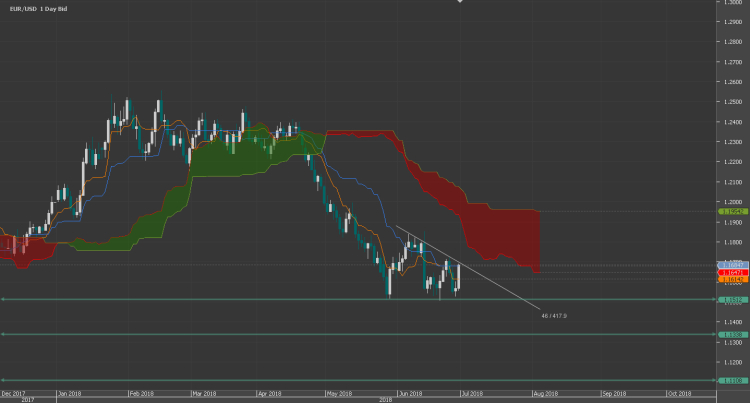Click the 1.1900 price axis label
The height and width of the screenshot is (403, 750).
click(733, 222)
